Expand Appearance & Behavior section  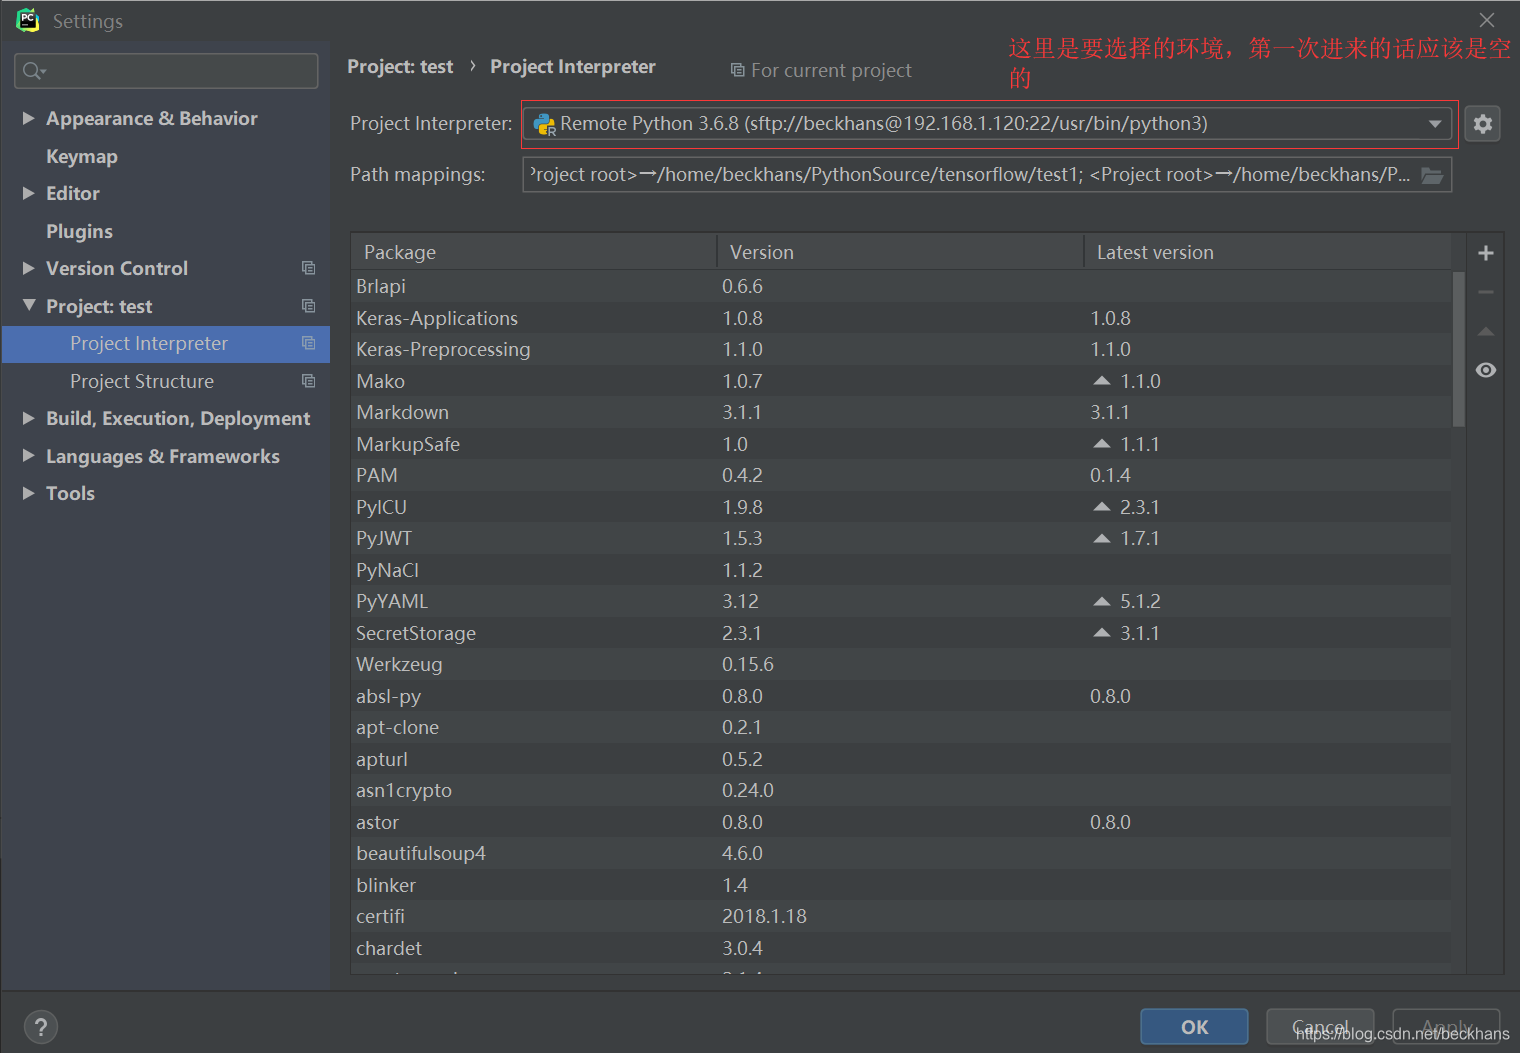tap(29, 118)
